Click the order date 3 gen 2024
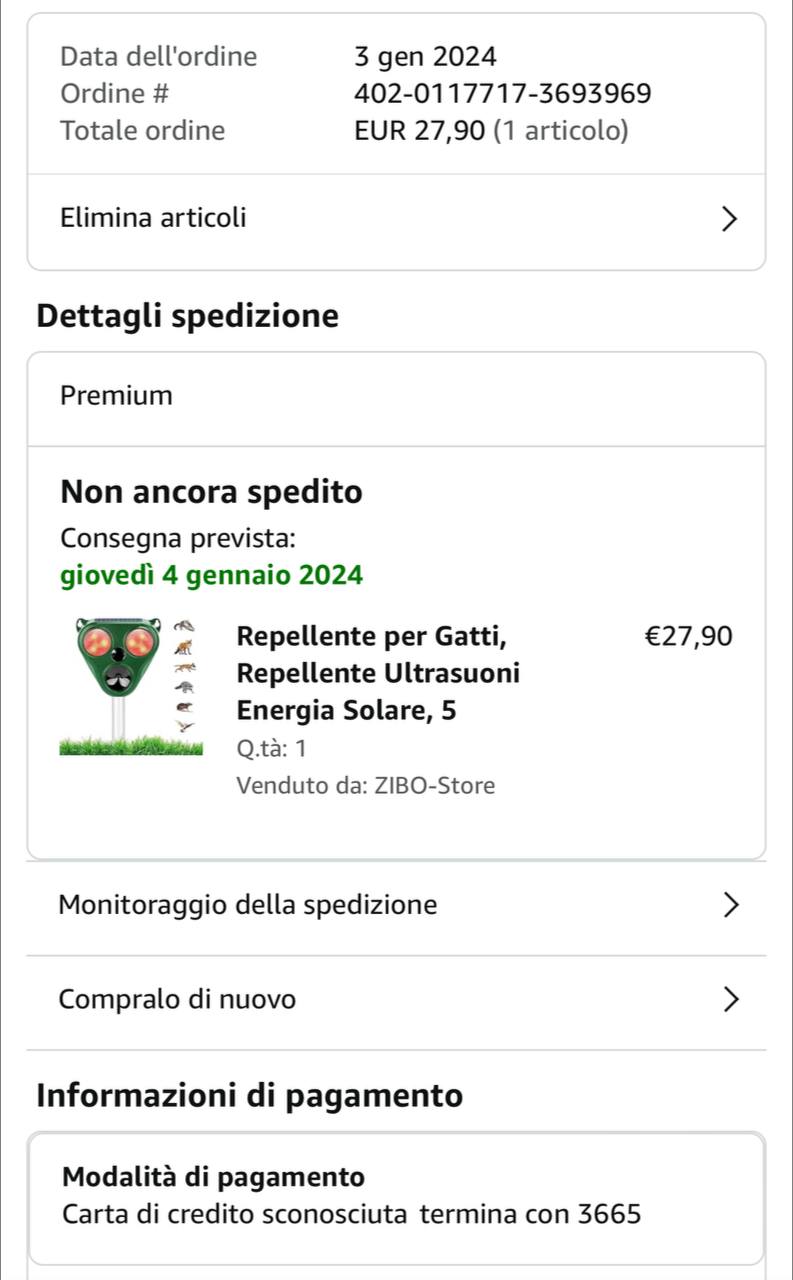This screenshot has width=793, height=1280. pos(425,57)
